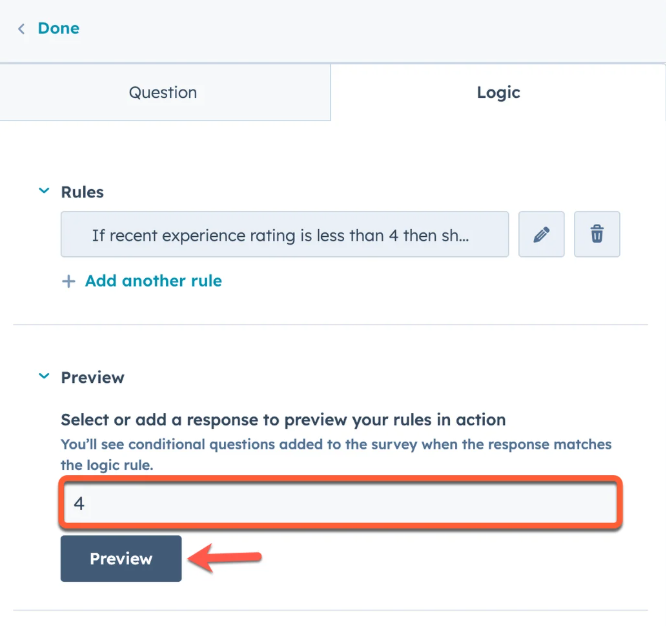Viewport: 666px width, 626px height.
Task: Click the Done link
Action: (58, 28)
